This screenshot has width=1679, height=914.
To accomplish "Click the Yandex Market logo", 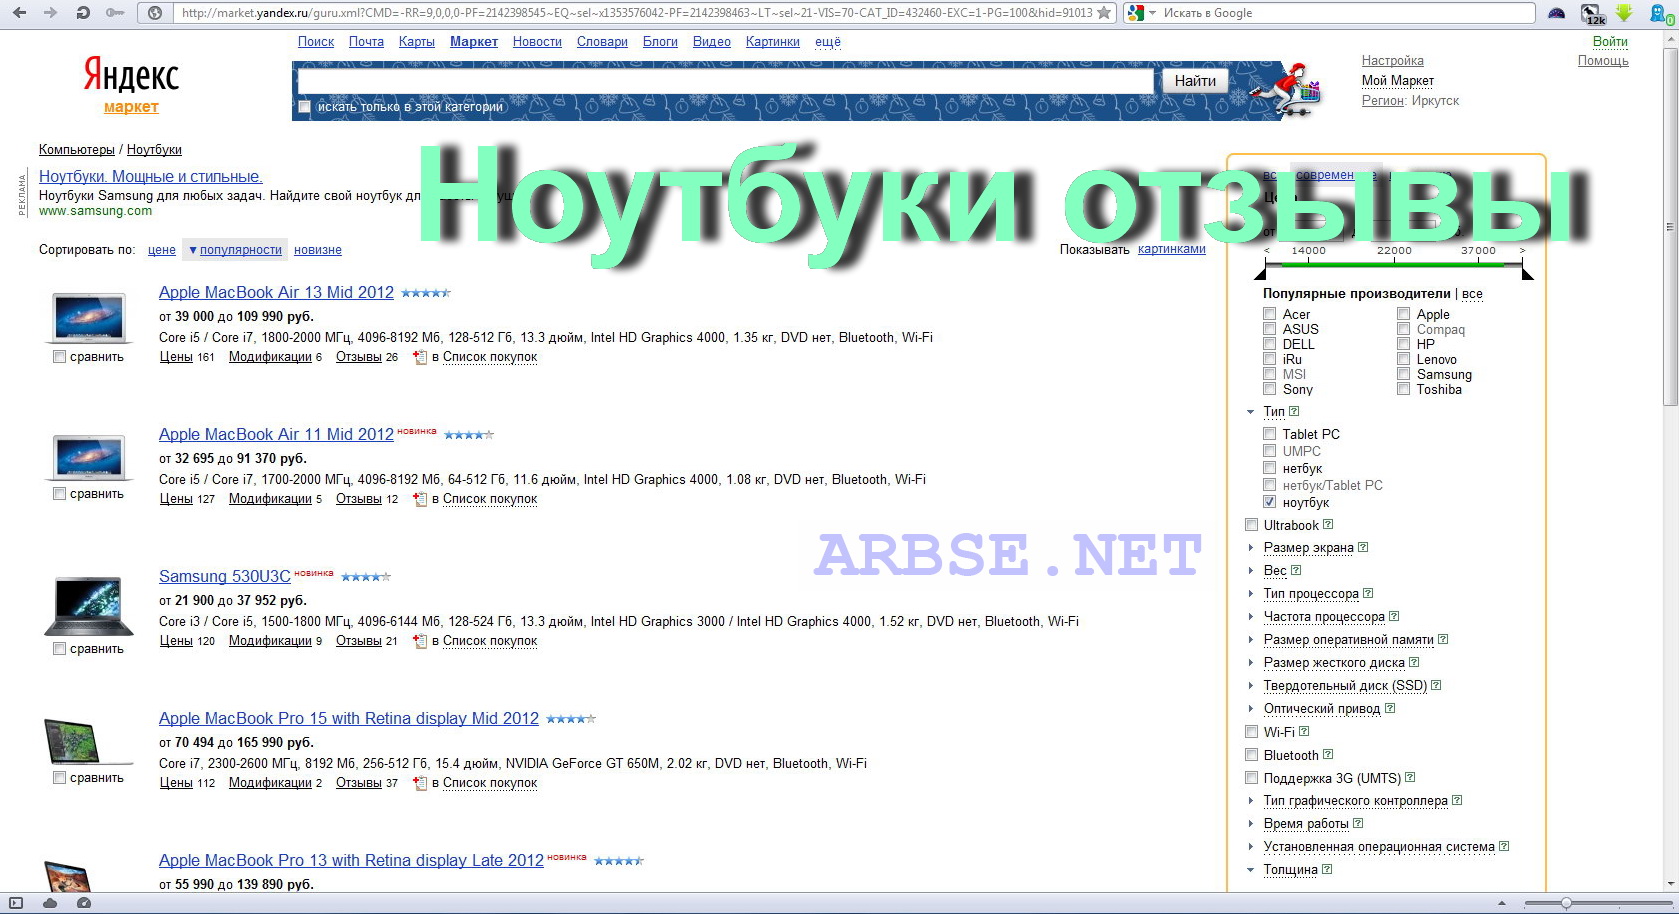I will click(131, 85).
